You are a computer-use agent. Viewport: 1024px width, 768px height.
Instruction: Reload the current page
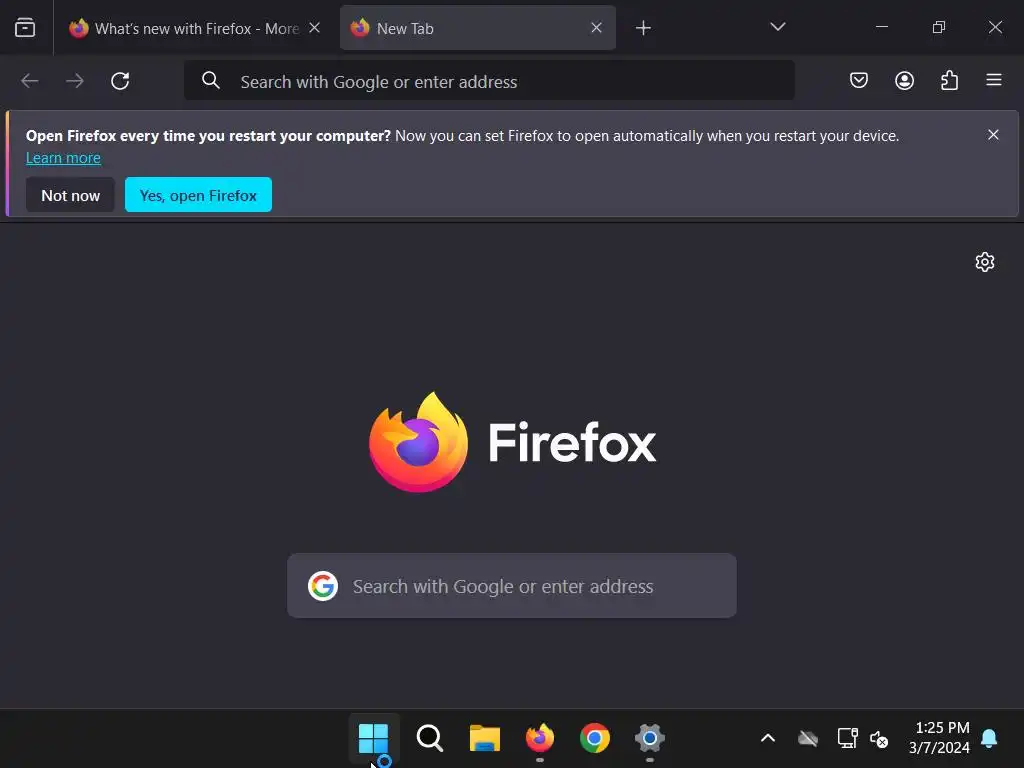pyautogui.click(x=120, y=81)
